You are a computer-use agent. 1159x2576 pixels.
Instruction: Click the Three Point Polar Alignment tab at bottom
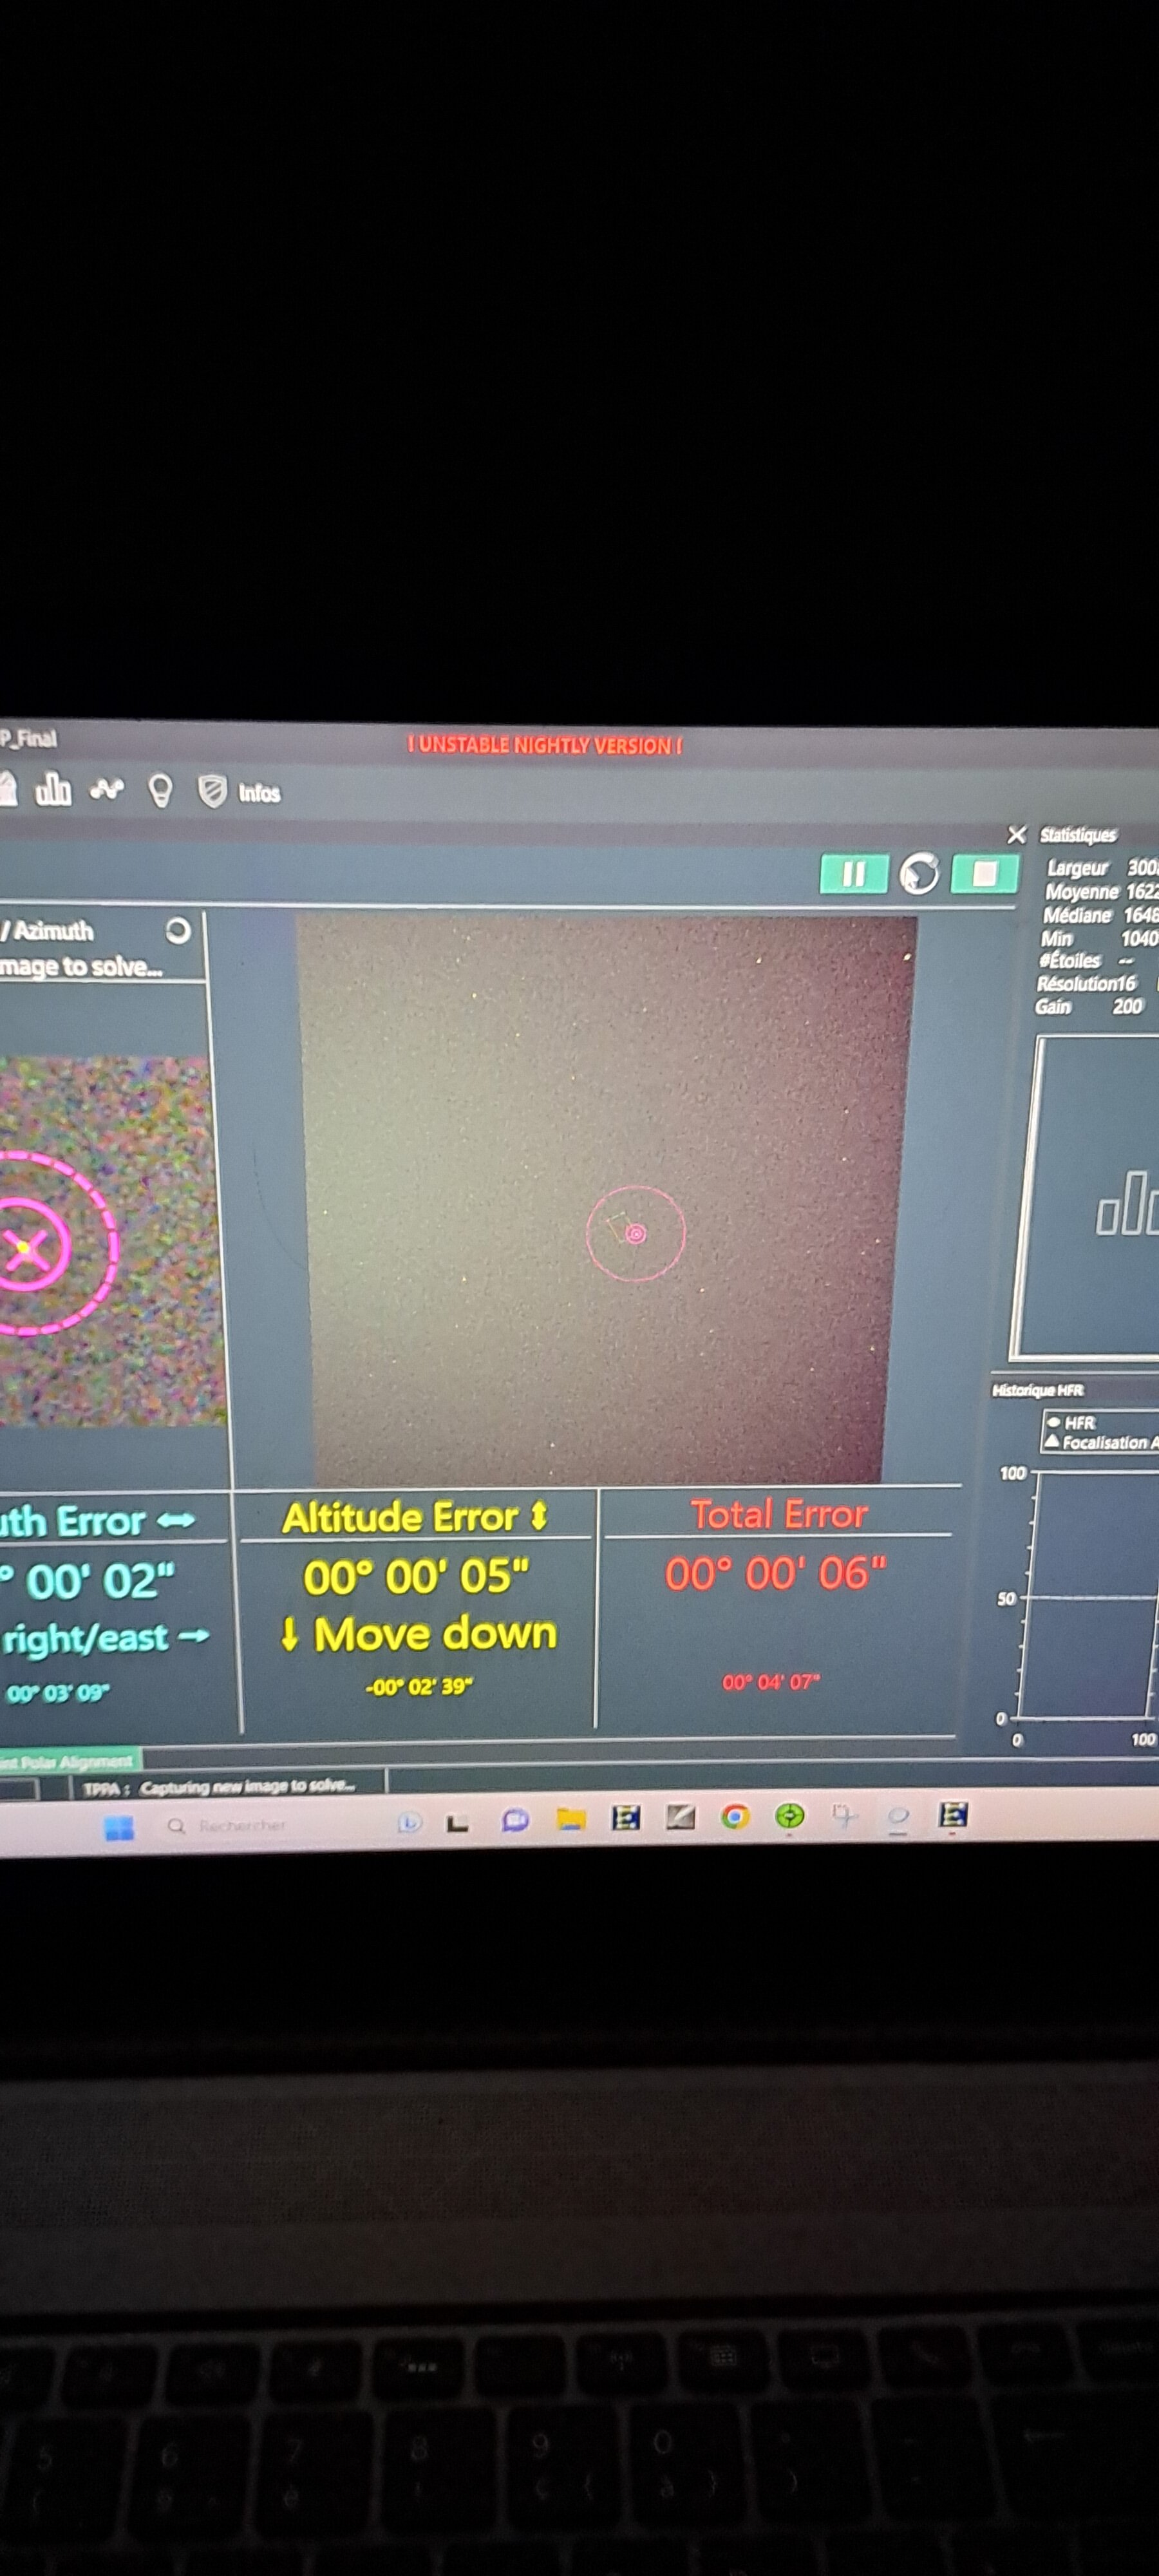pos(67,1760)
